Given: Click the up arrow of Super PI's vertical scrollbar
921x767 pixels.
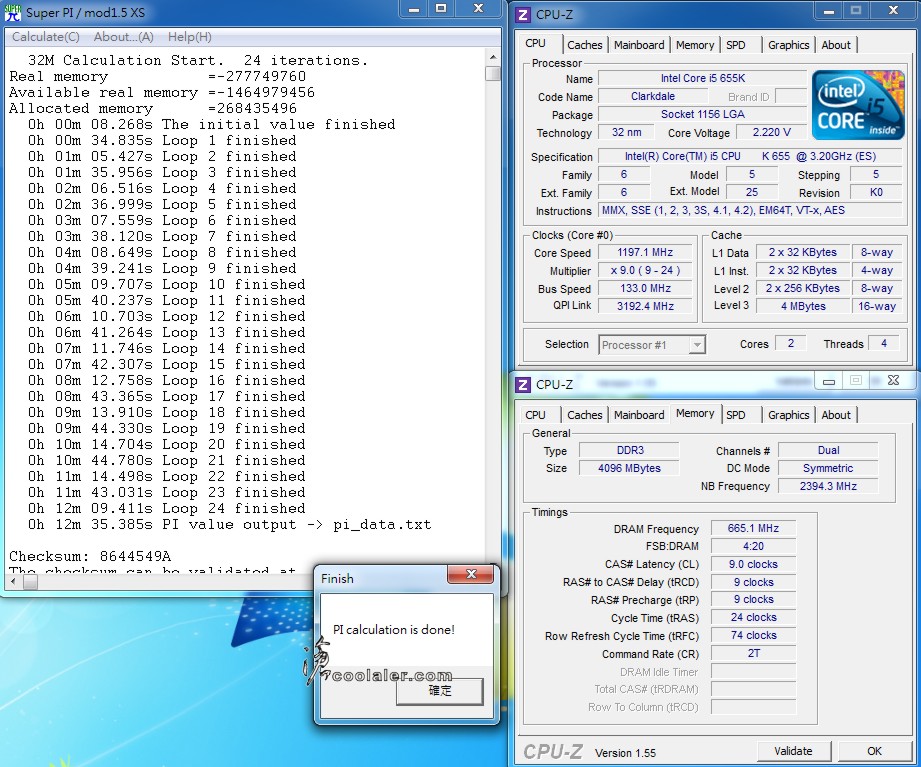Looking at the screenshot, I should tap(493, 57).
